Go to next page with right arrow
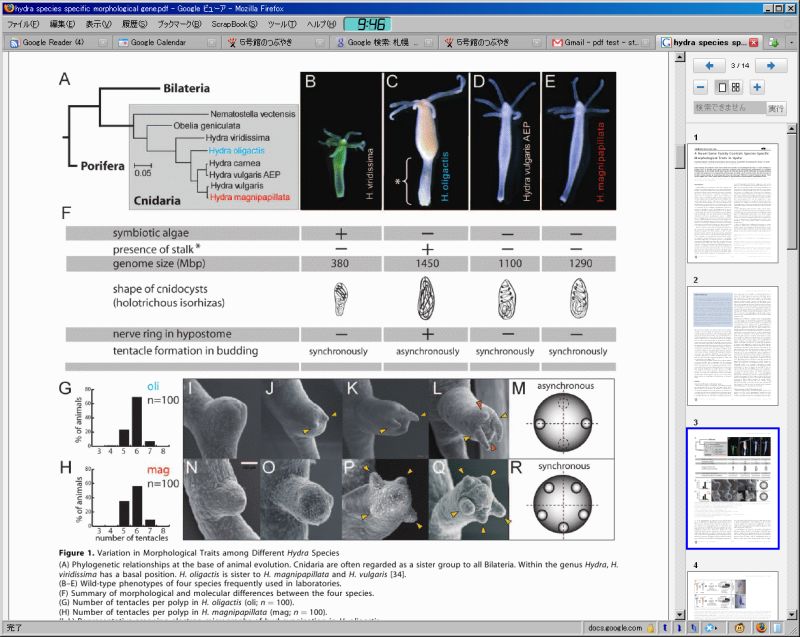 coord(770,66)
